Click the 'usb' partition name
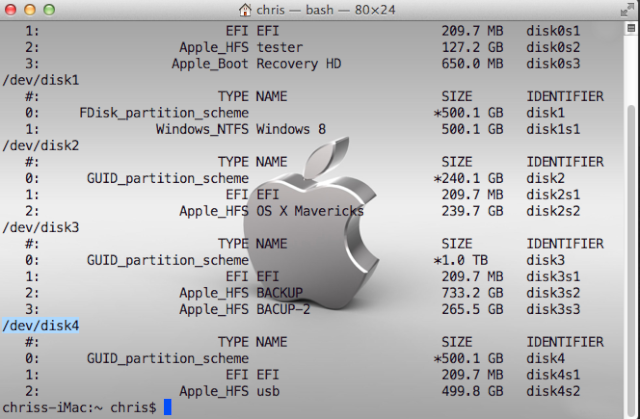640x419 pixels. click(x=268, y=391)
